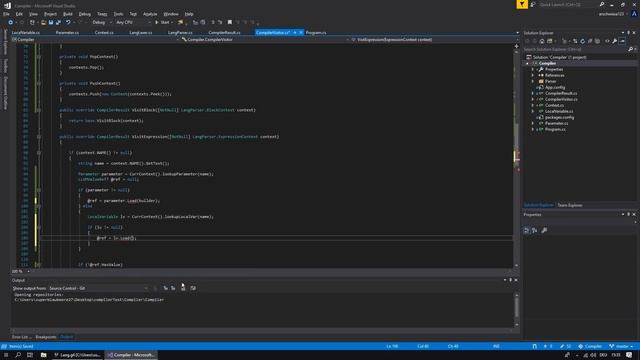
Task: Click the master branch indicator in status bar
Action: (x=621, y=346)
